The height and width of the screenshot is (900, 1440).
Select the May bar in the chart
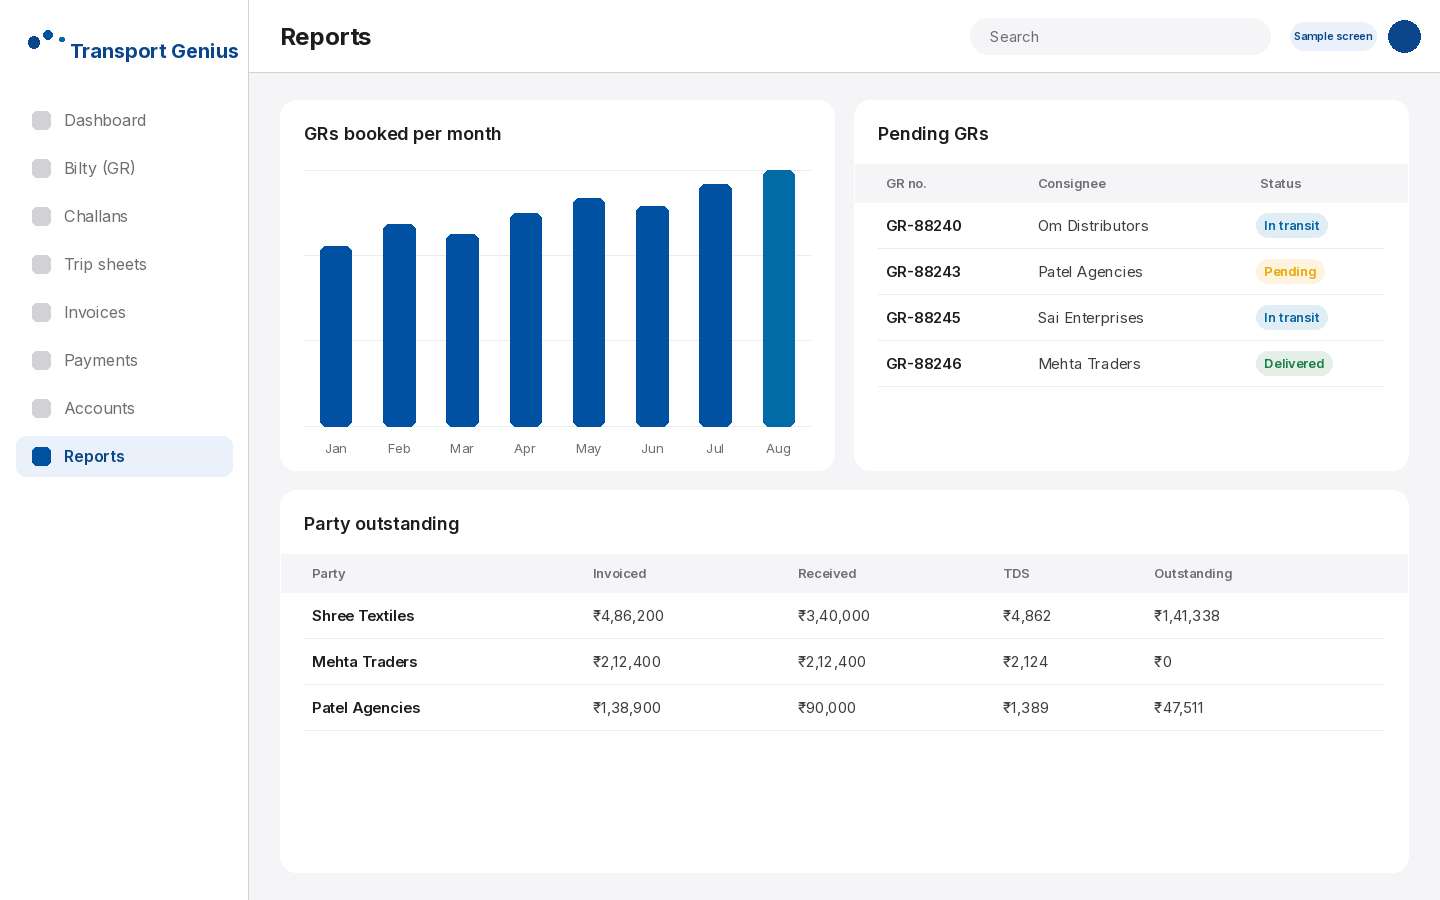pyautogui.click(x=589, y=312)
